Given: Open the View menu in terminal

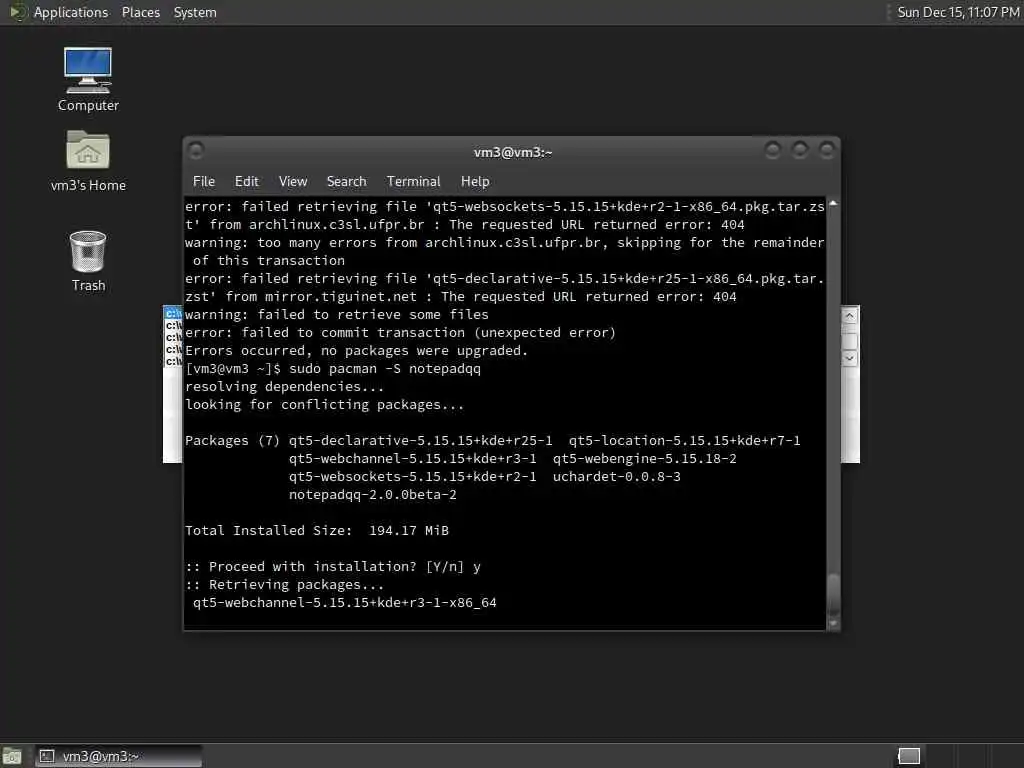Looking at the screenshot, I should [293, 182].
